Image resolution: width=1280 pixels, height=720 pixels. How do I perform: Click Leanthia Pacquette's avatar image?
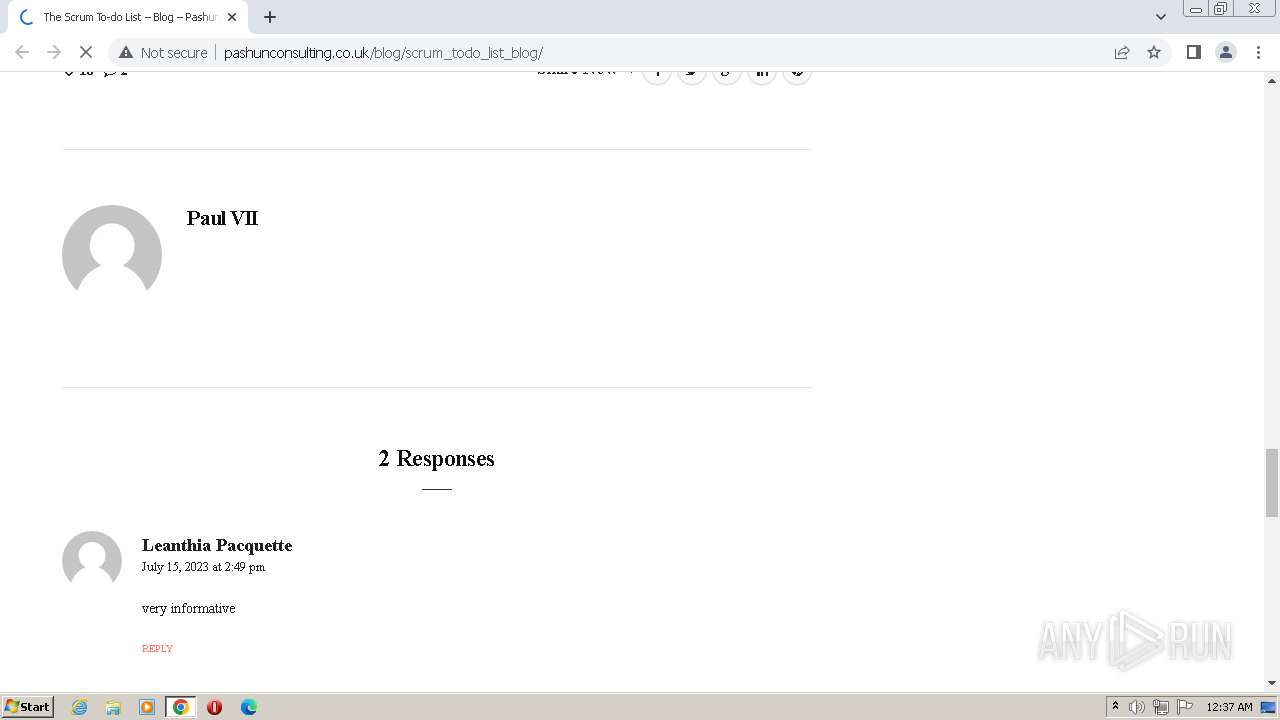click(92, 560)
